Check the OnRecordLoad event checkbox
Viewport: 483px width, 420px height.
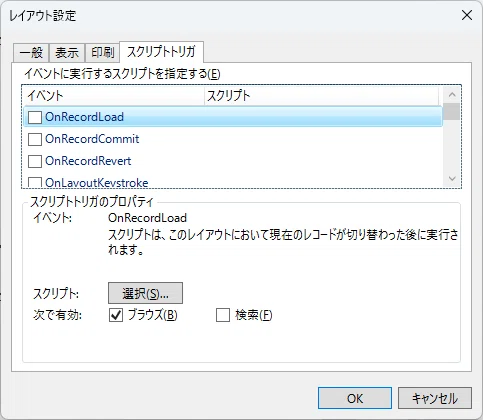click(x=35, y=117)
